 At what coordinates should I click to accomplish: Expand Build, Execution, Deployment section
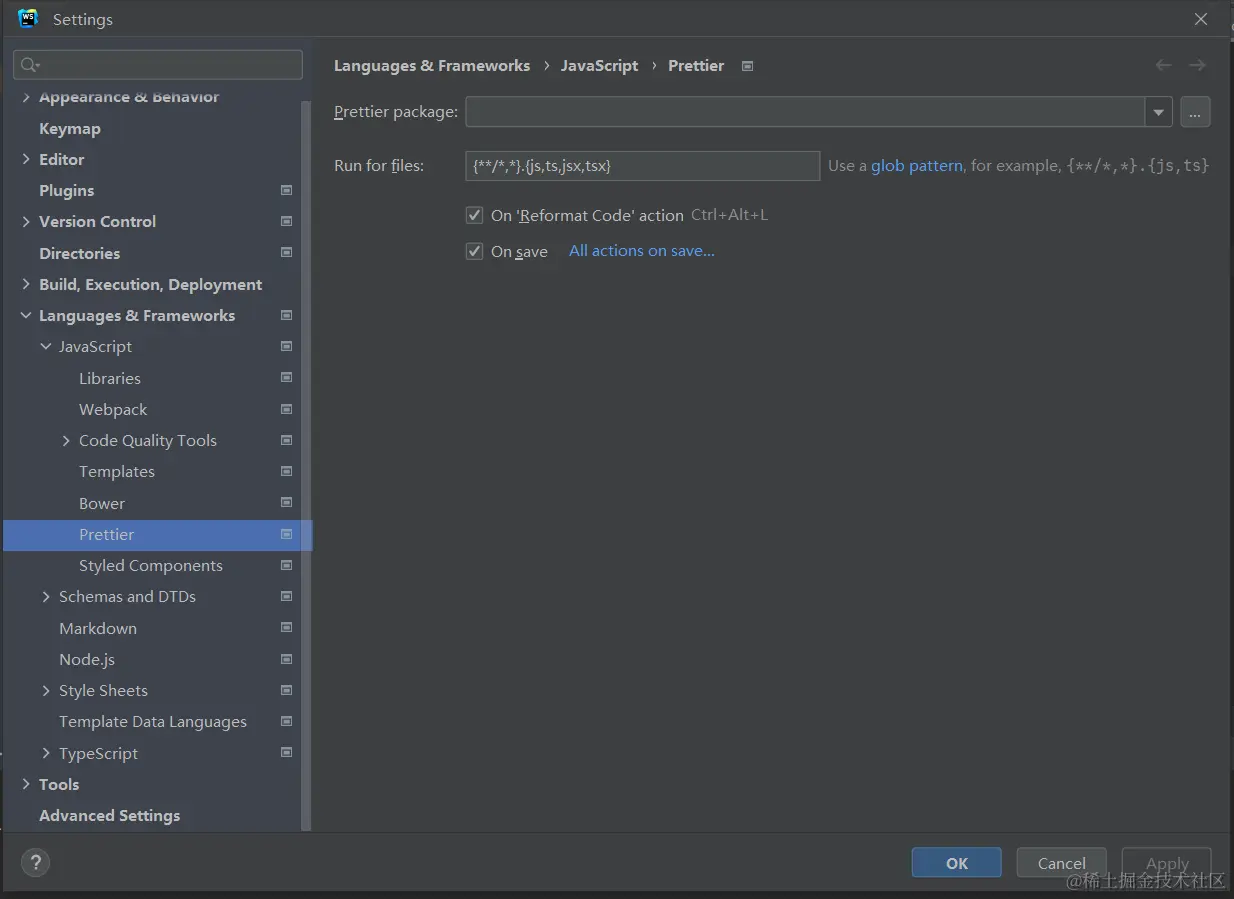[x=26, y=284]
